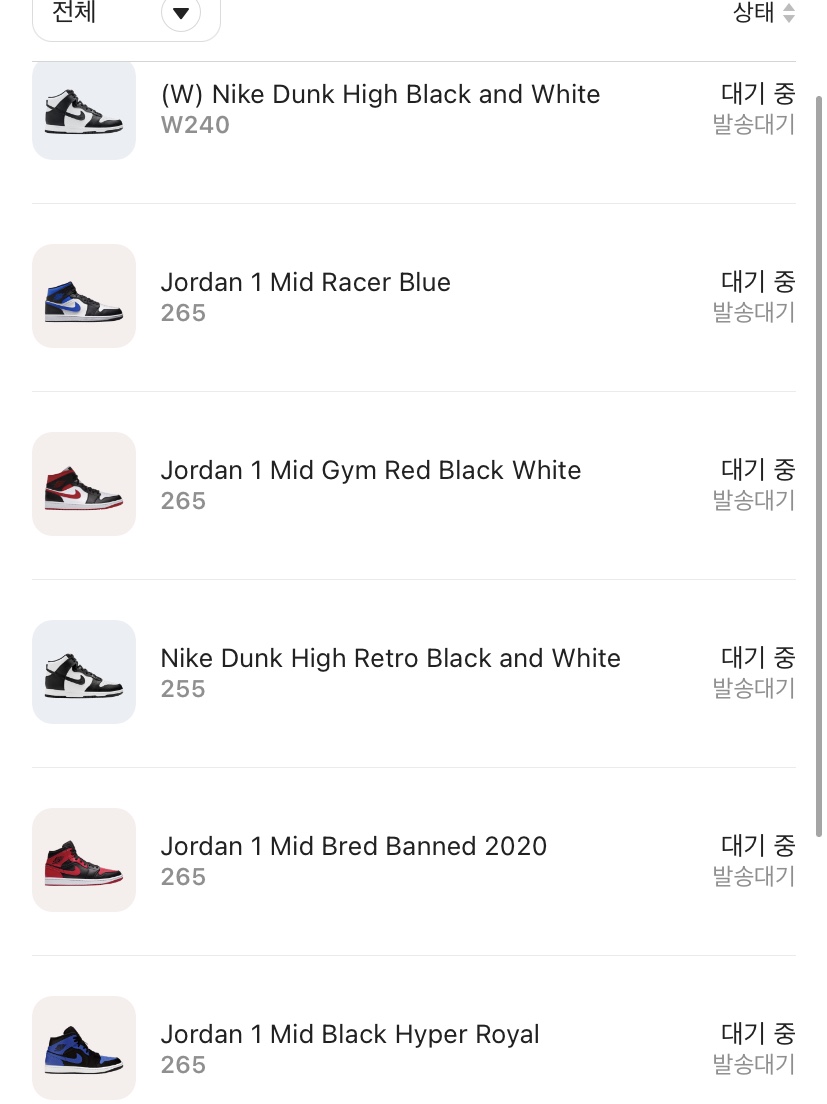Open Nike Dunk High Retro thumbnail
The width and height of the screenshot is (827, 1104).
(x=84, y=672)
